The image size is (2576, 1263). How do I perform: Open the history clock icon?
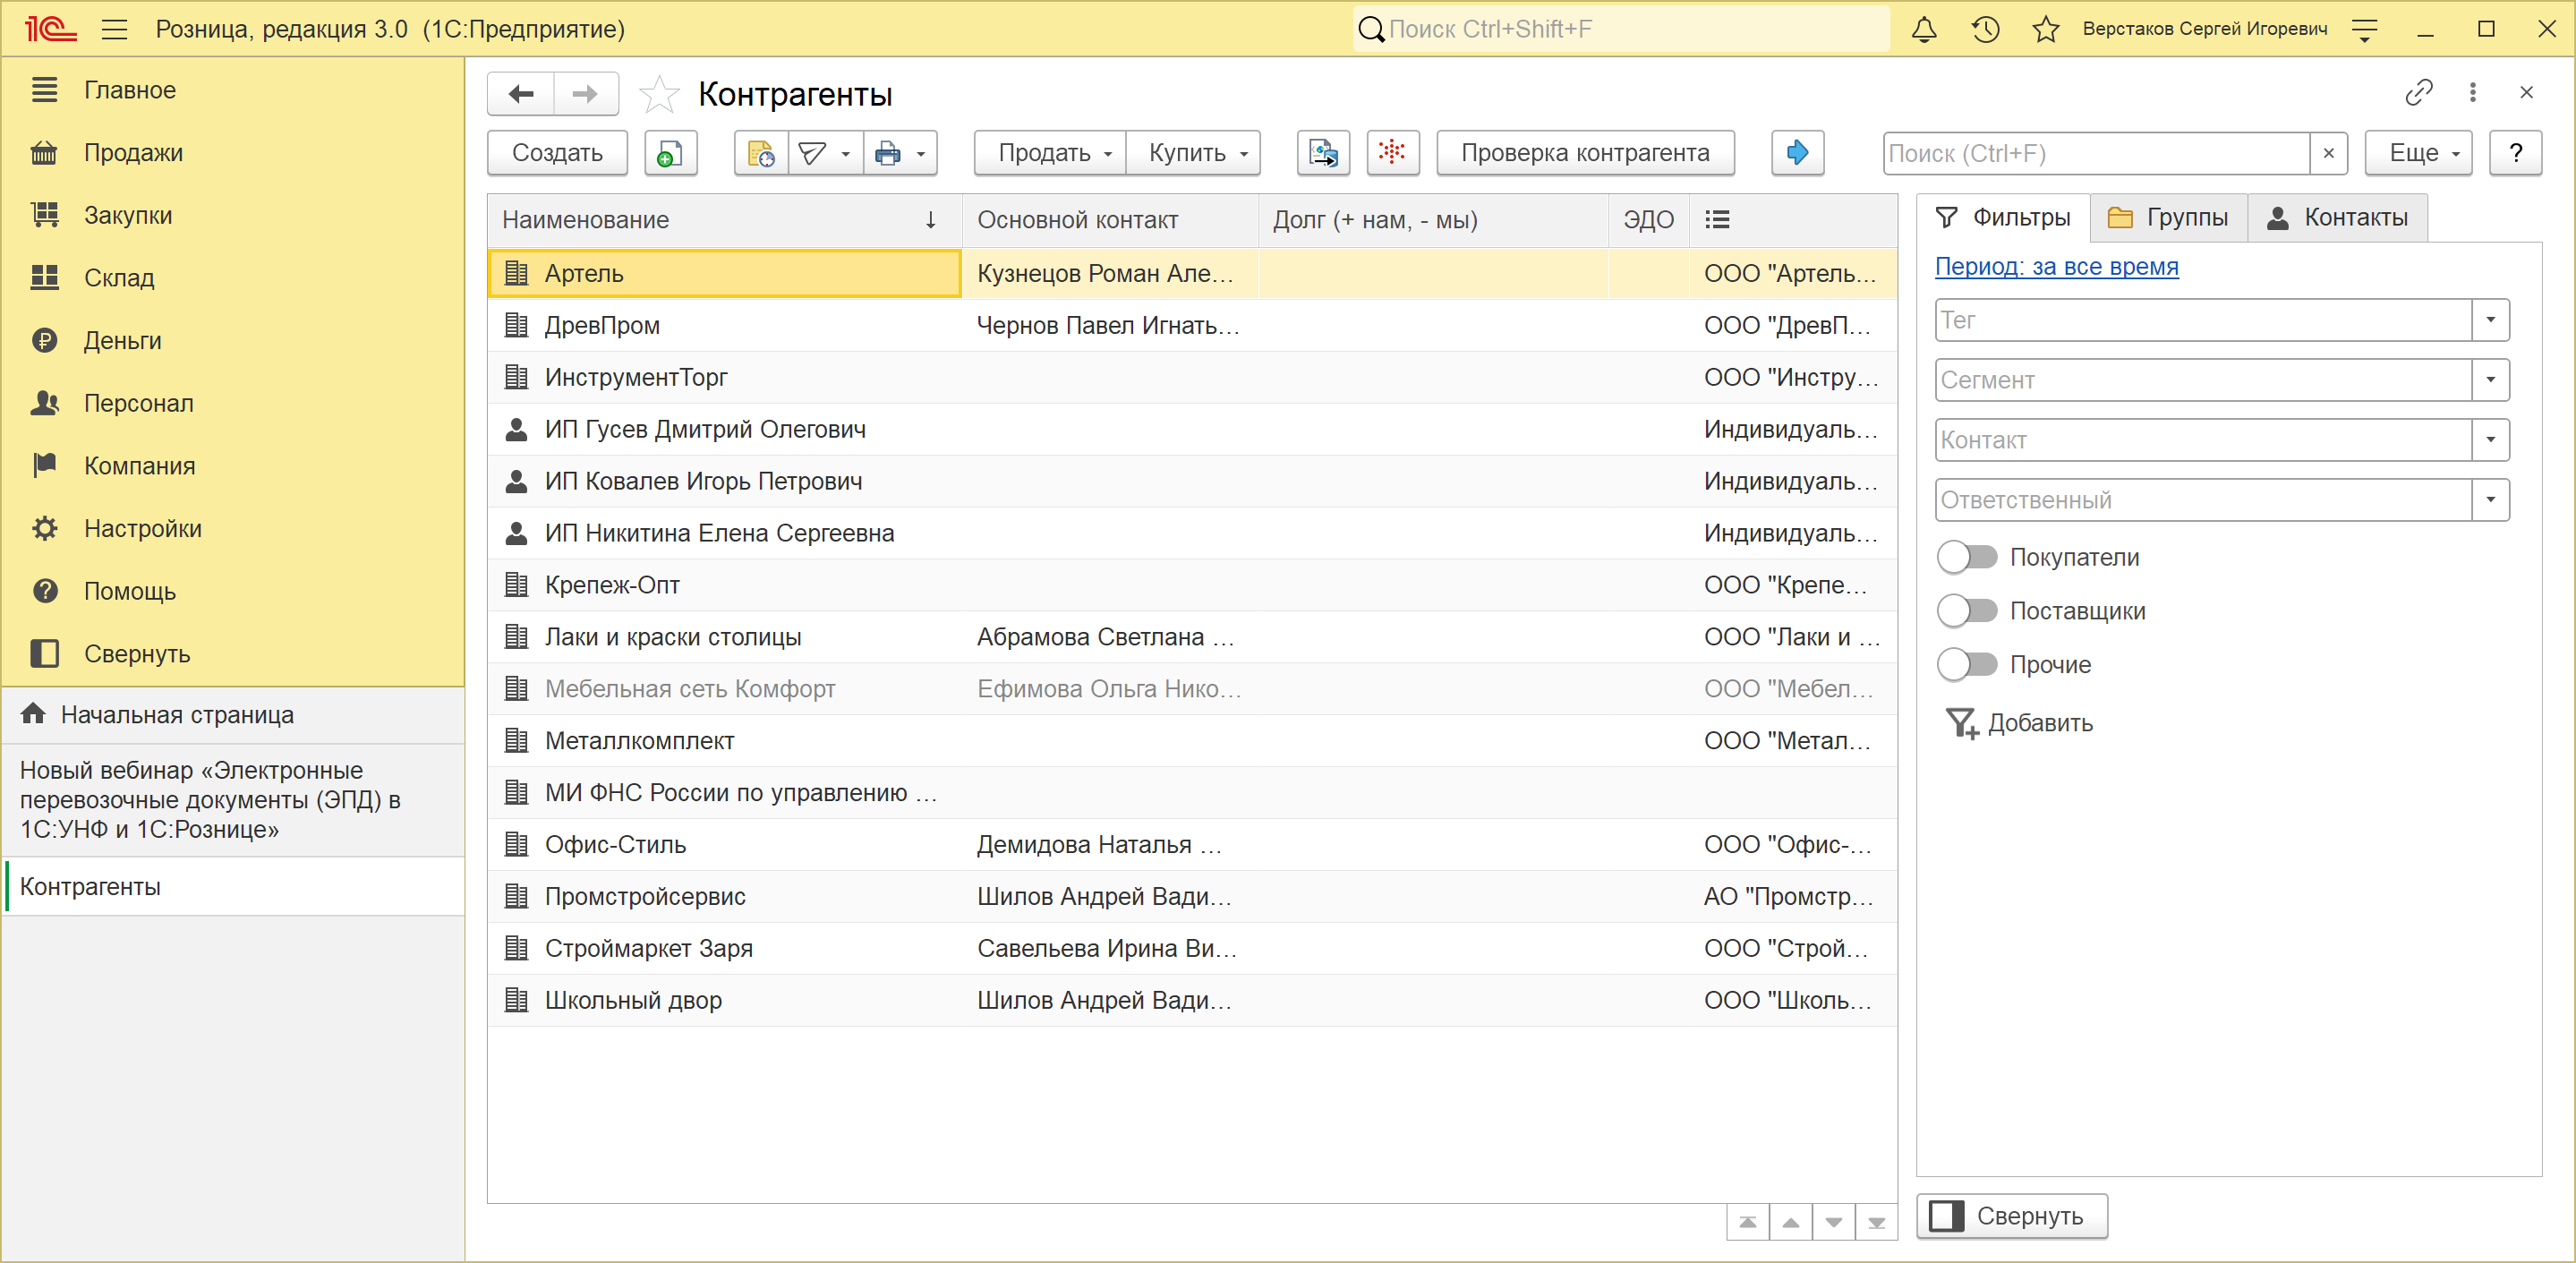coord(1985,29)
